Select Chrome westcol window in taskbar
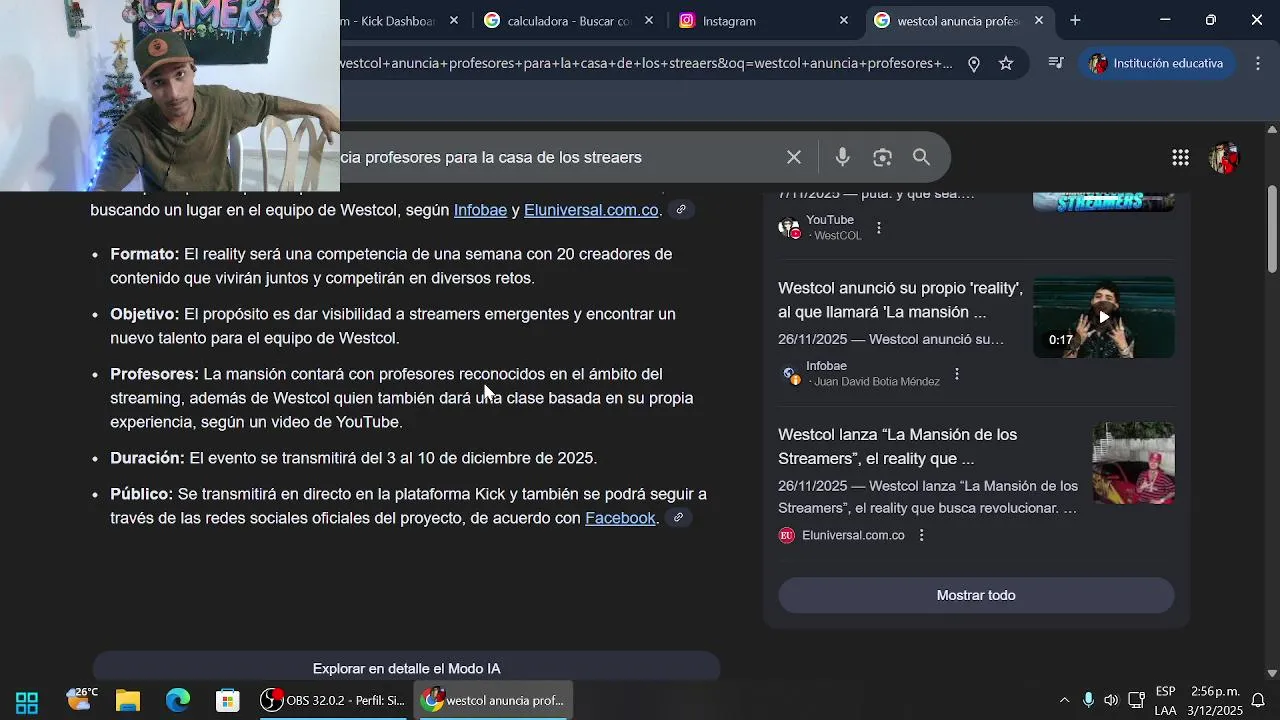Image resolution: width=1280 pixels, height=720 pixels. 494,701
